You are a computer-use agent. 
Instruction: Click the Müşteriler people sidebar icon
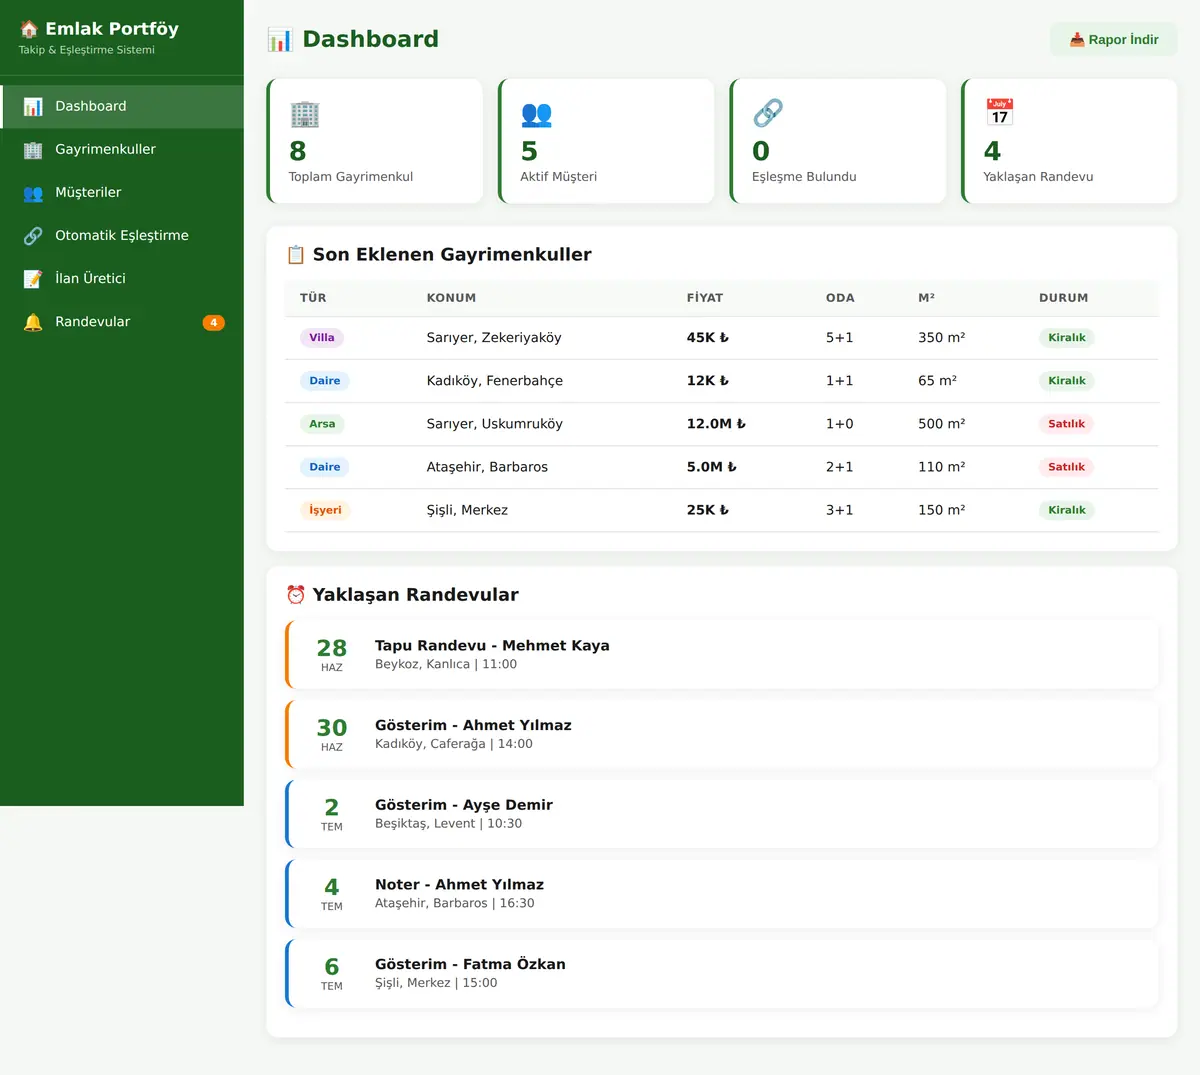point(33,193)
